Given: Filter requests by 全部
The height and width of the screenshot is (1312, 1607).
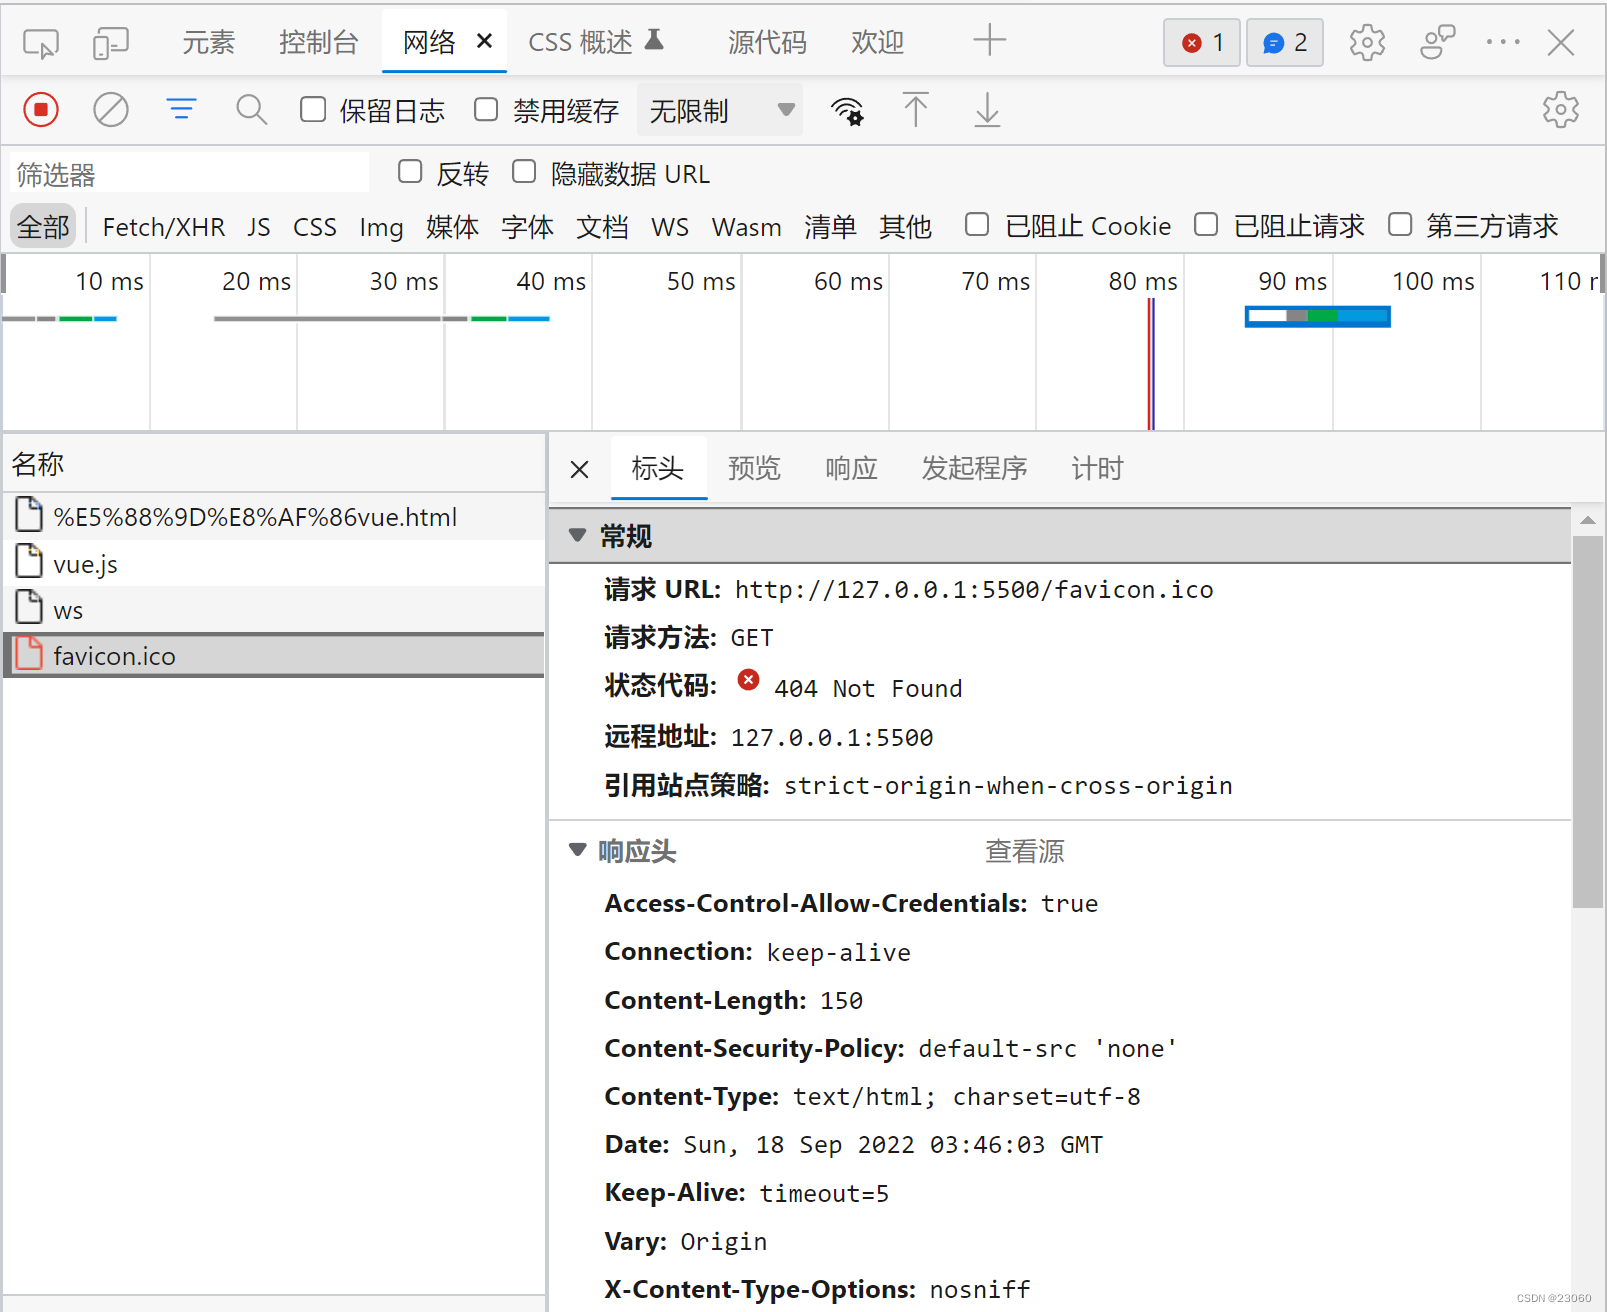Looking at the screenshot, I should point(44,226).
